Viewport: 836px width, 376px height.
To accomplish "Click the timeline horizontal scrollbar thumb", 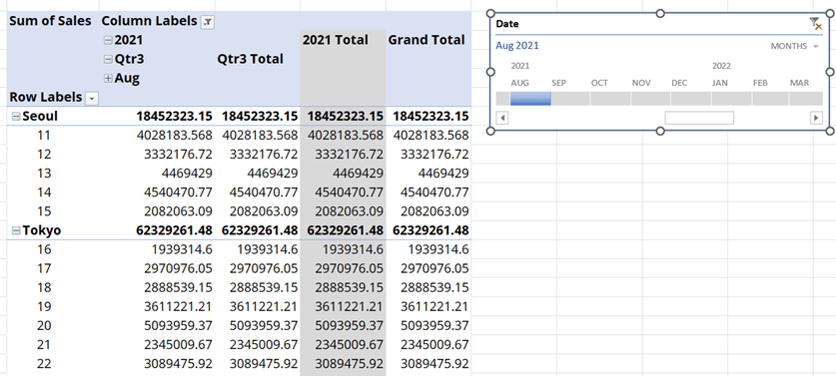I will 699,118.
